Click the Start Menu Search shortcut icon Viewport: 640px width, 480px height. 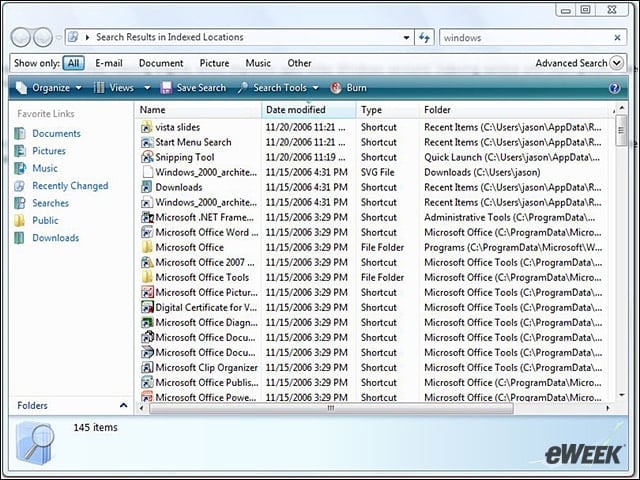tap(147, 142)
